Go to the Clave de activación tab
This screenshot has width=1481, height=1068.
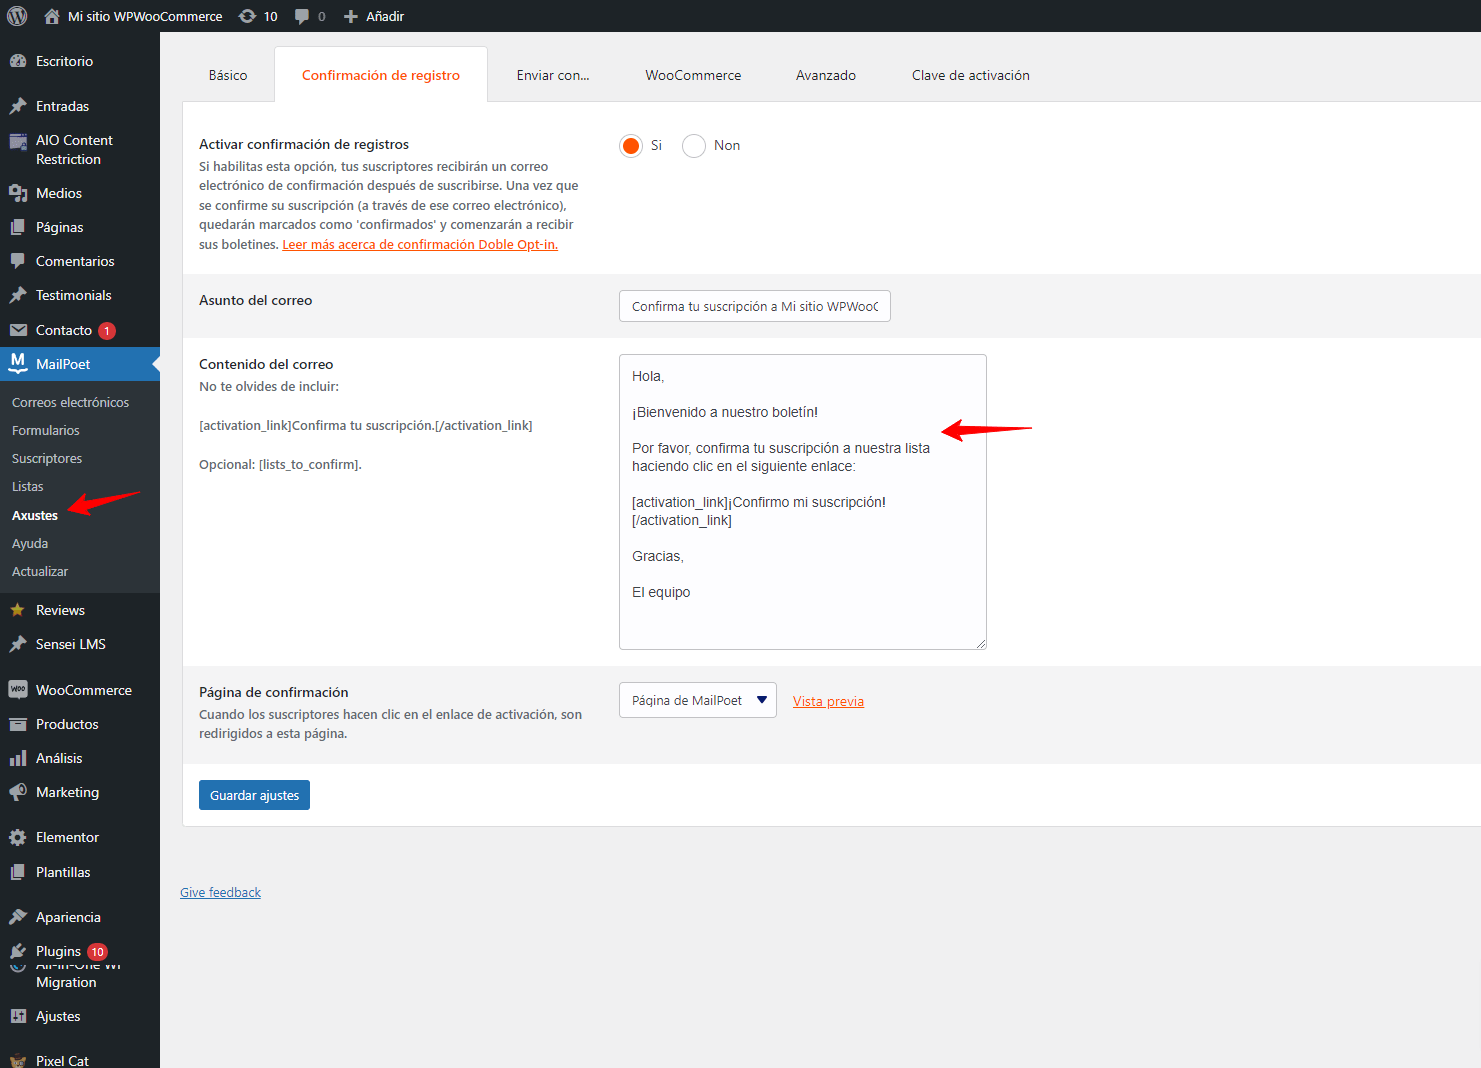point(971,75)
